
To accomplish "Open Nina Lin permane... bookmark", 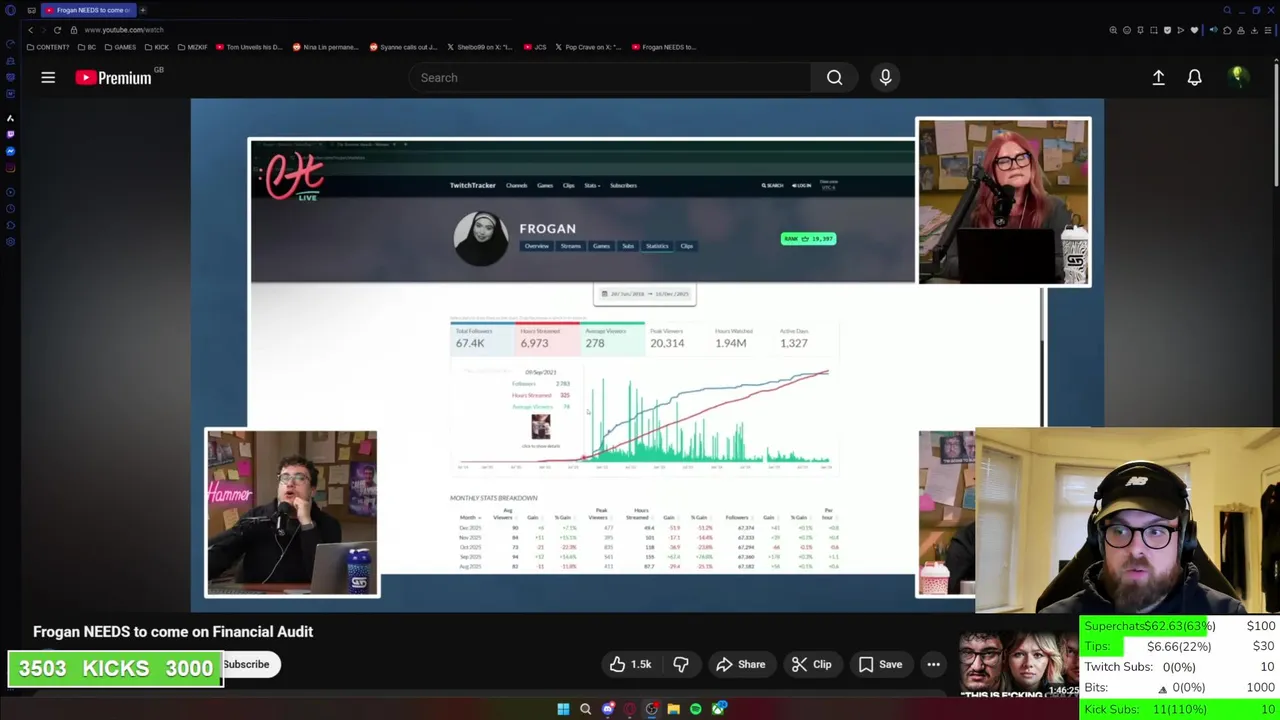I will coord(325,47).
